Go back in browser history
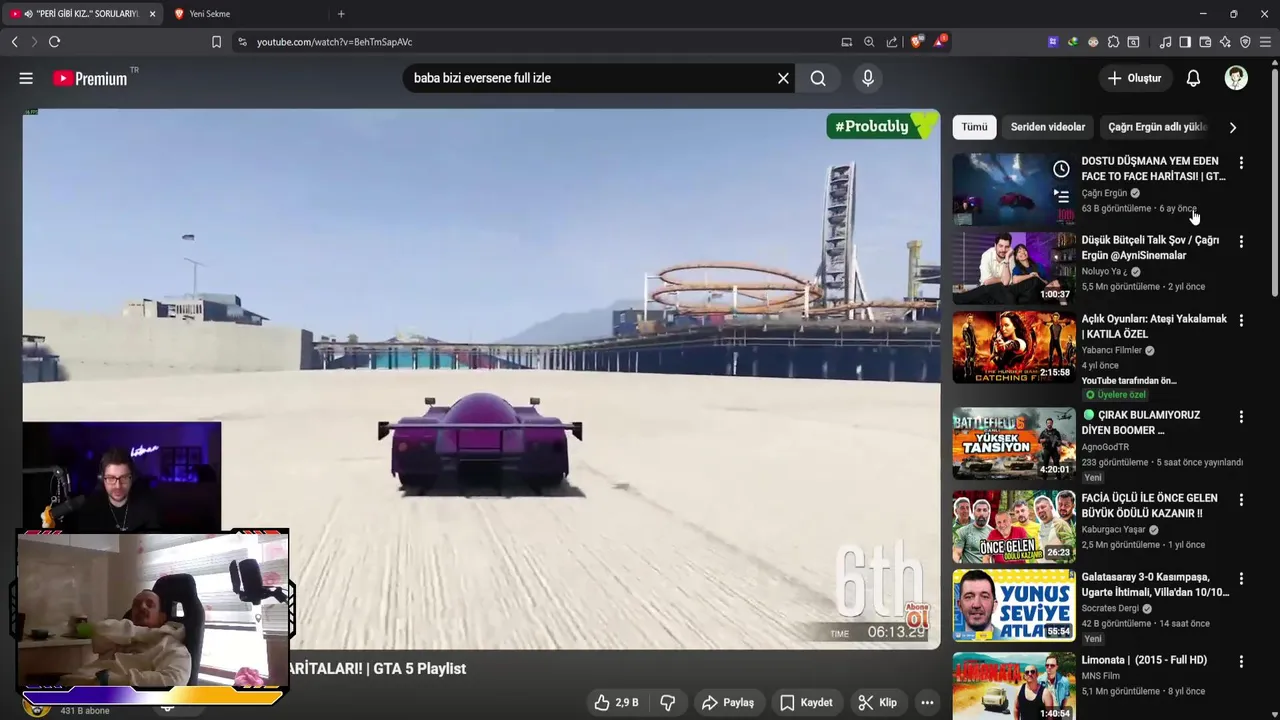This screenshot has width=1280, height=720. [14, 42]
